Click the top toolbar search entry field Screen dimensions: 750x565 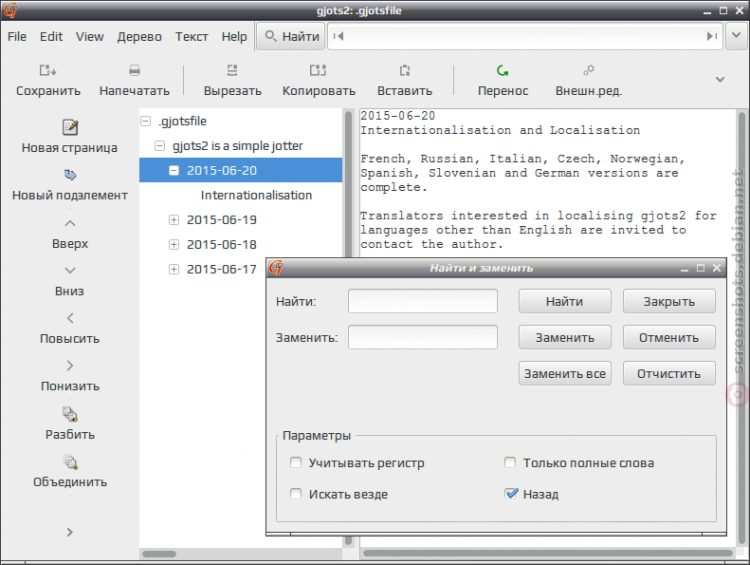click(525, 36)
